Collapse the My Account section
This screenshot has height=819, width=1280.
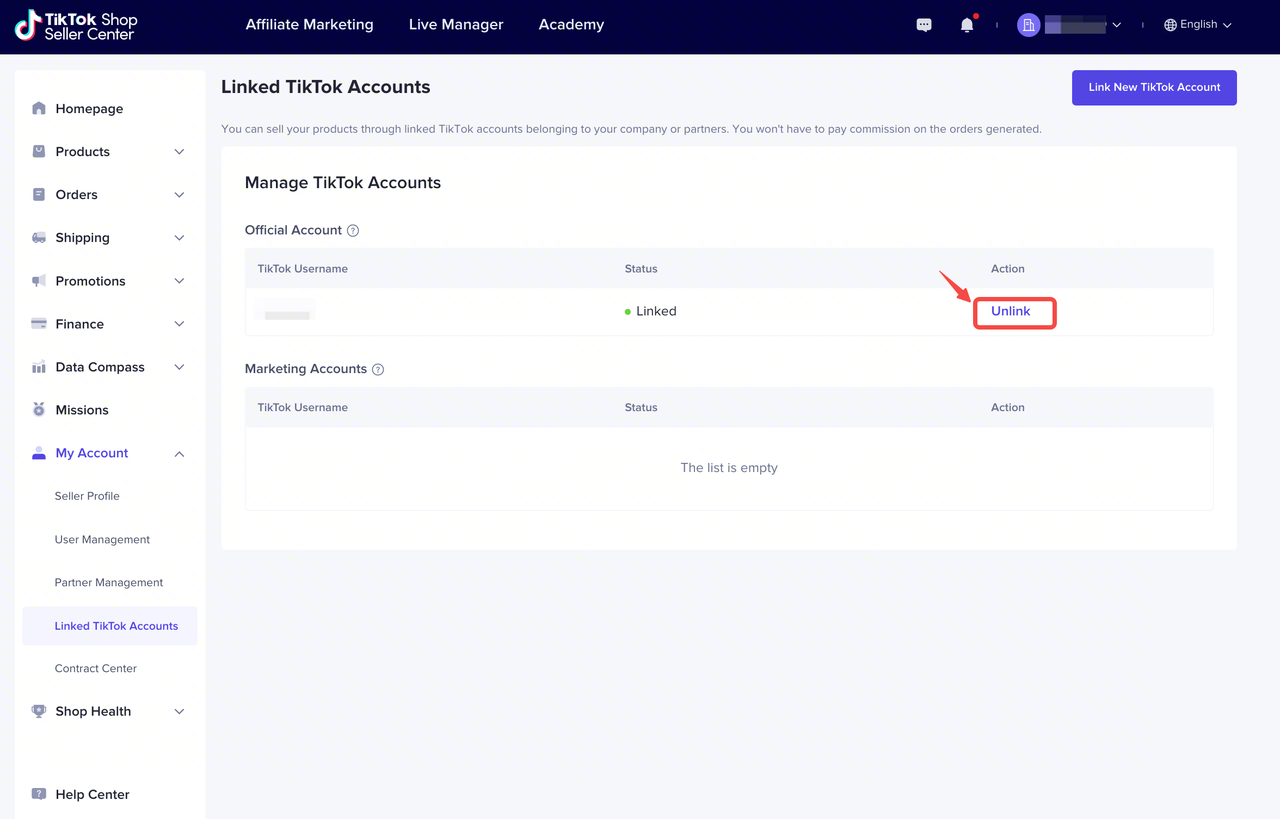[179, 454]
